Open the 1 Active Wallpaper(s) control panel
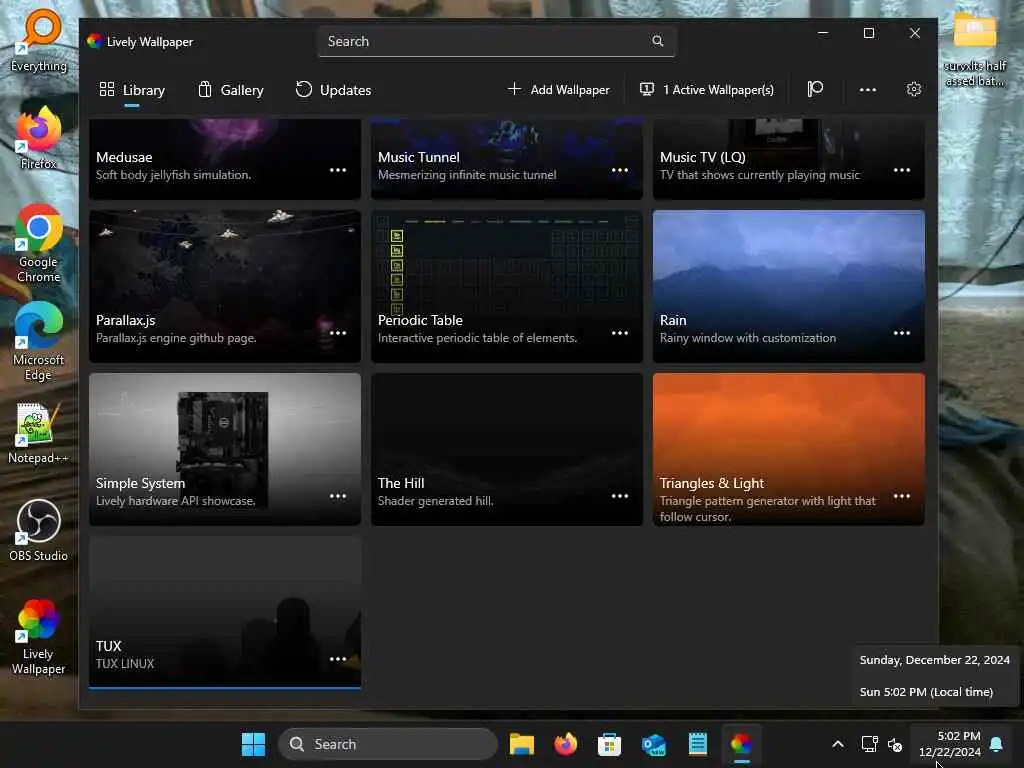This screenshot has height=768, width=1024. (x=707, y=89)
